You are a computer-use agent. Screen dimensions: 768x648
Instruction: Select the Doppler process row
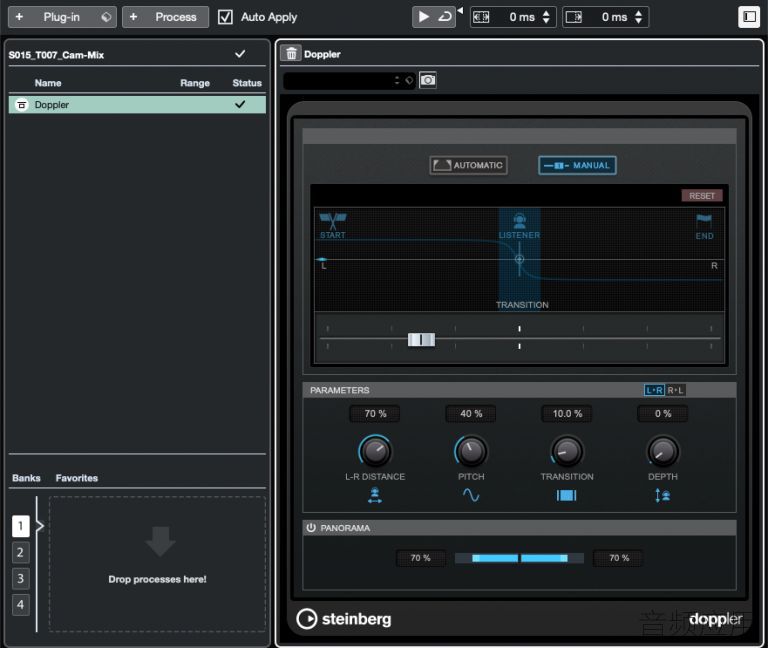(137, 105)
